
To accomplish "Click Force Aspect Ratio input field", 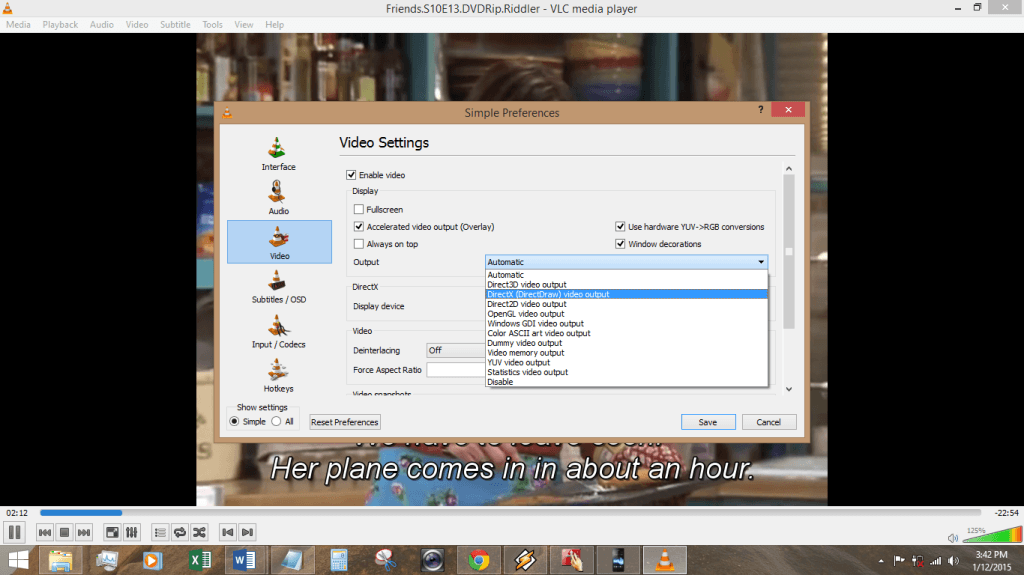I will [x=456, y=370].
